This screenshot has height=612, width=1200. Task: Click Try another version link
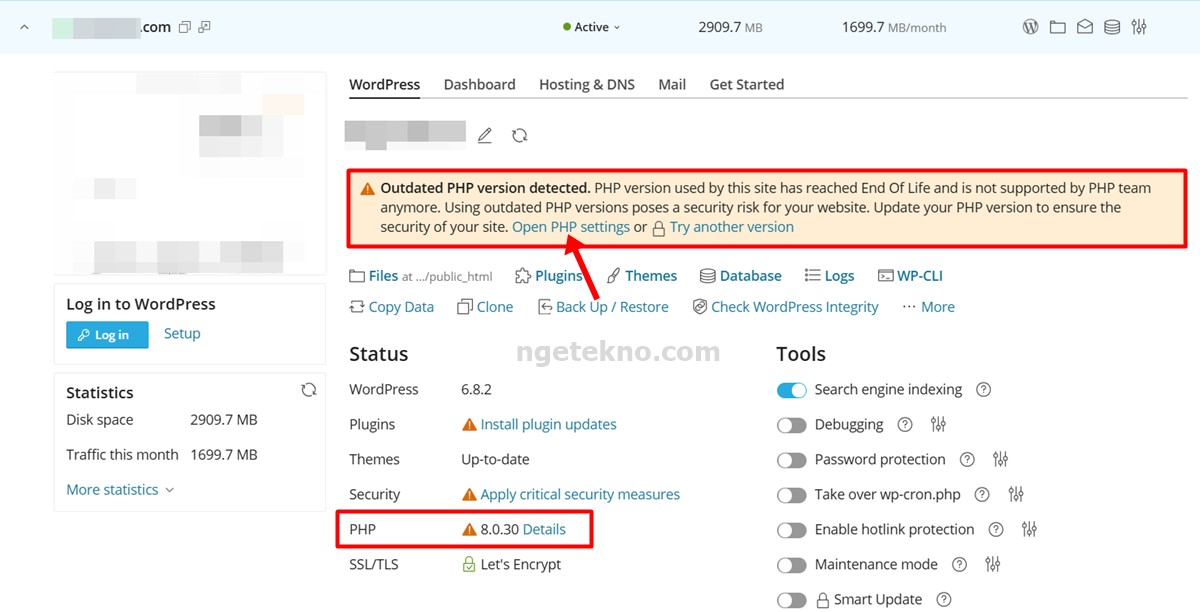731,227
